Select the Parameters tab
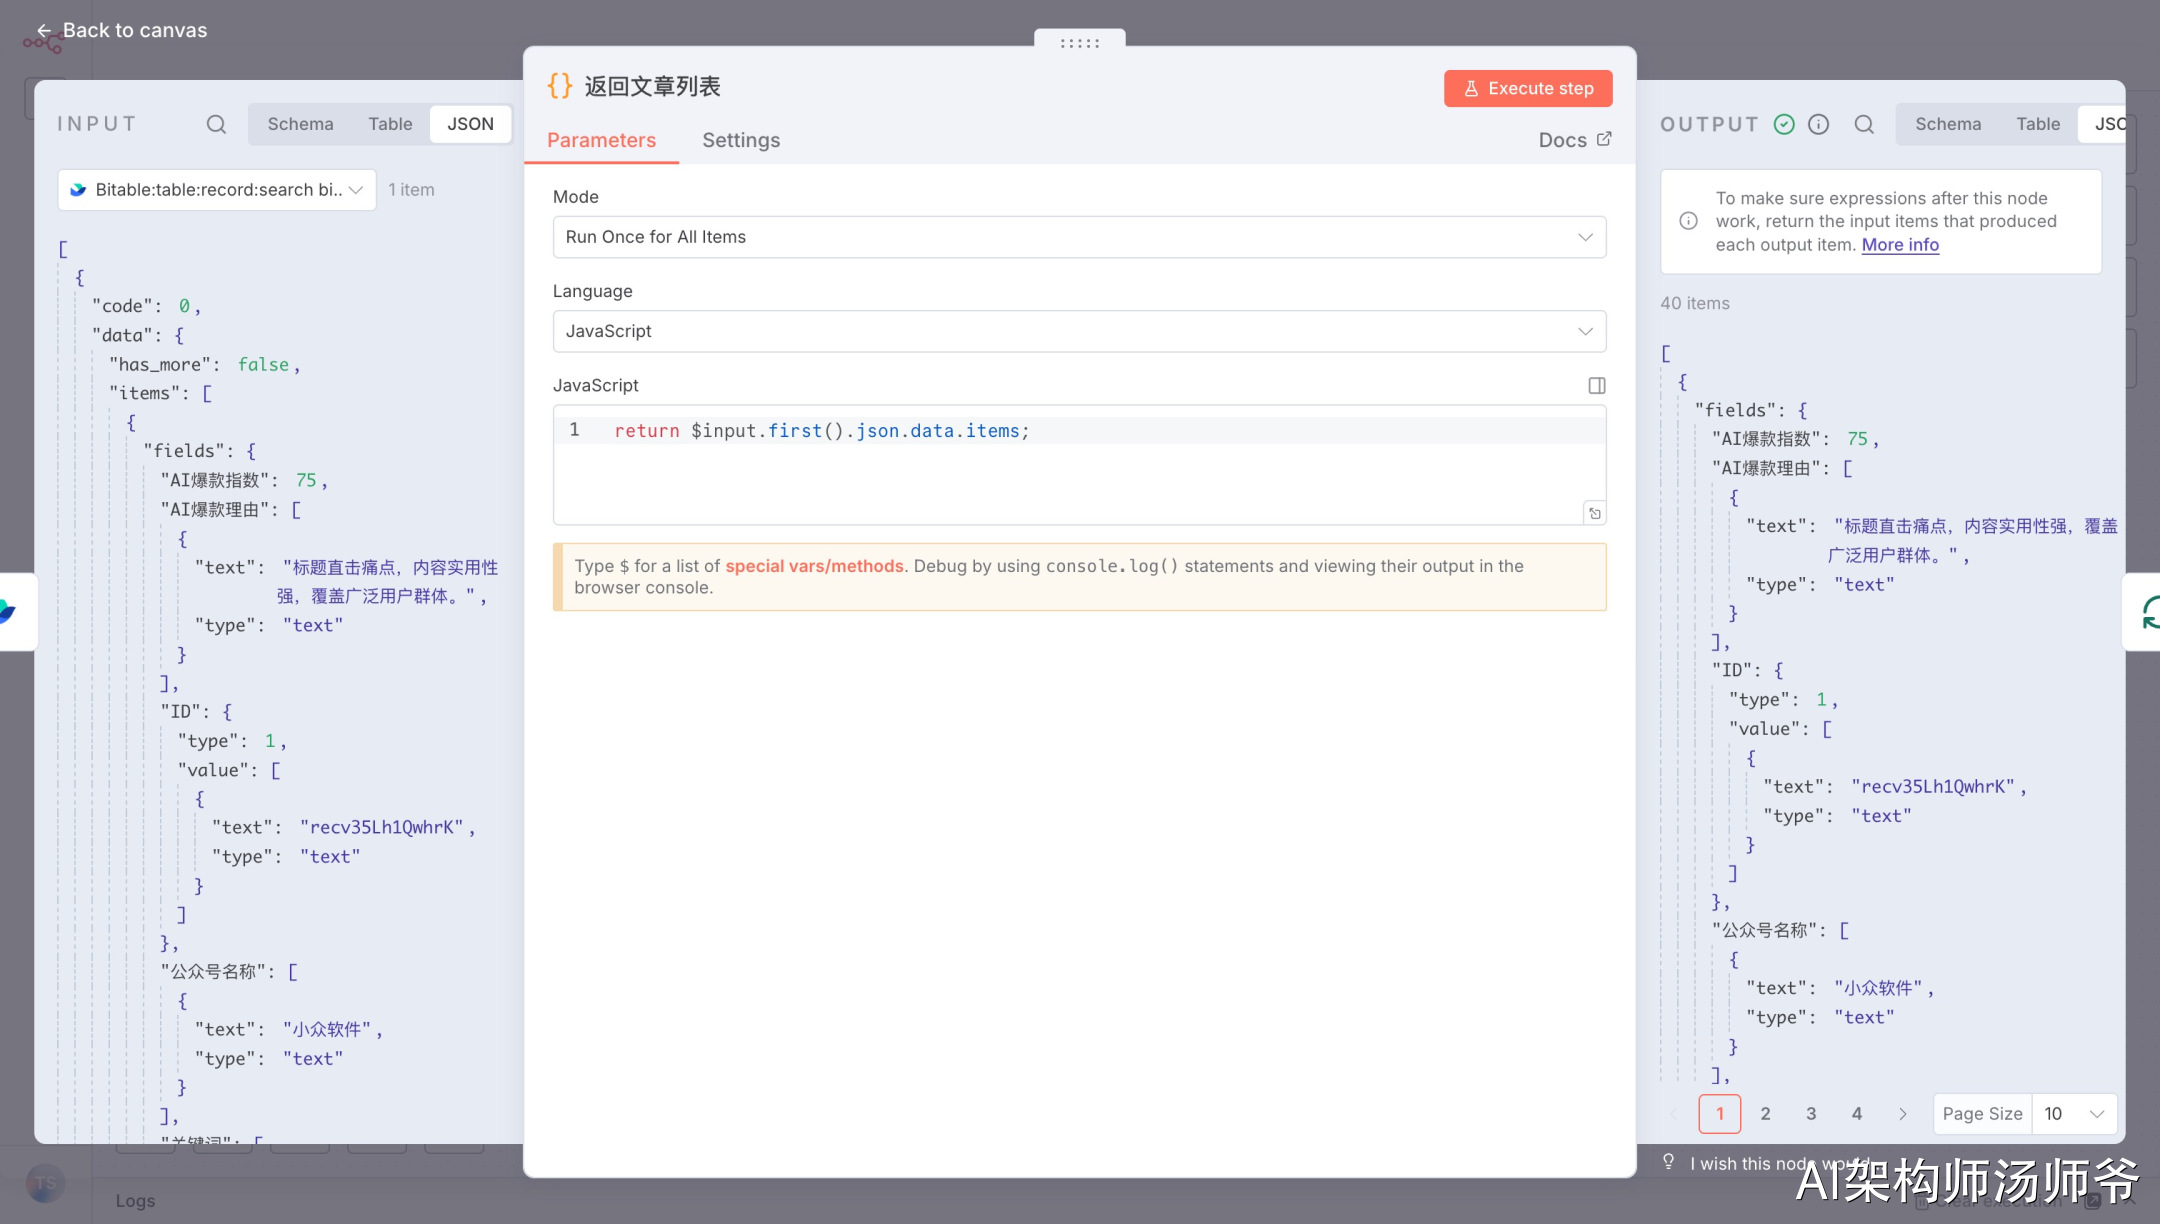 coord(601,140)
